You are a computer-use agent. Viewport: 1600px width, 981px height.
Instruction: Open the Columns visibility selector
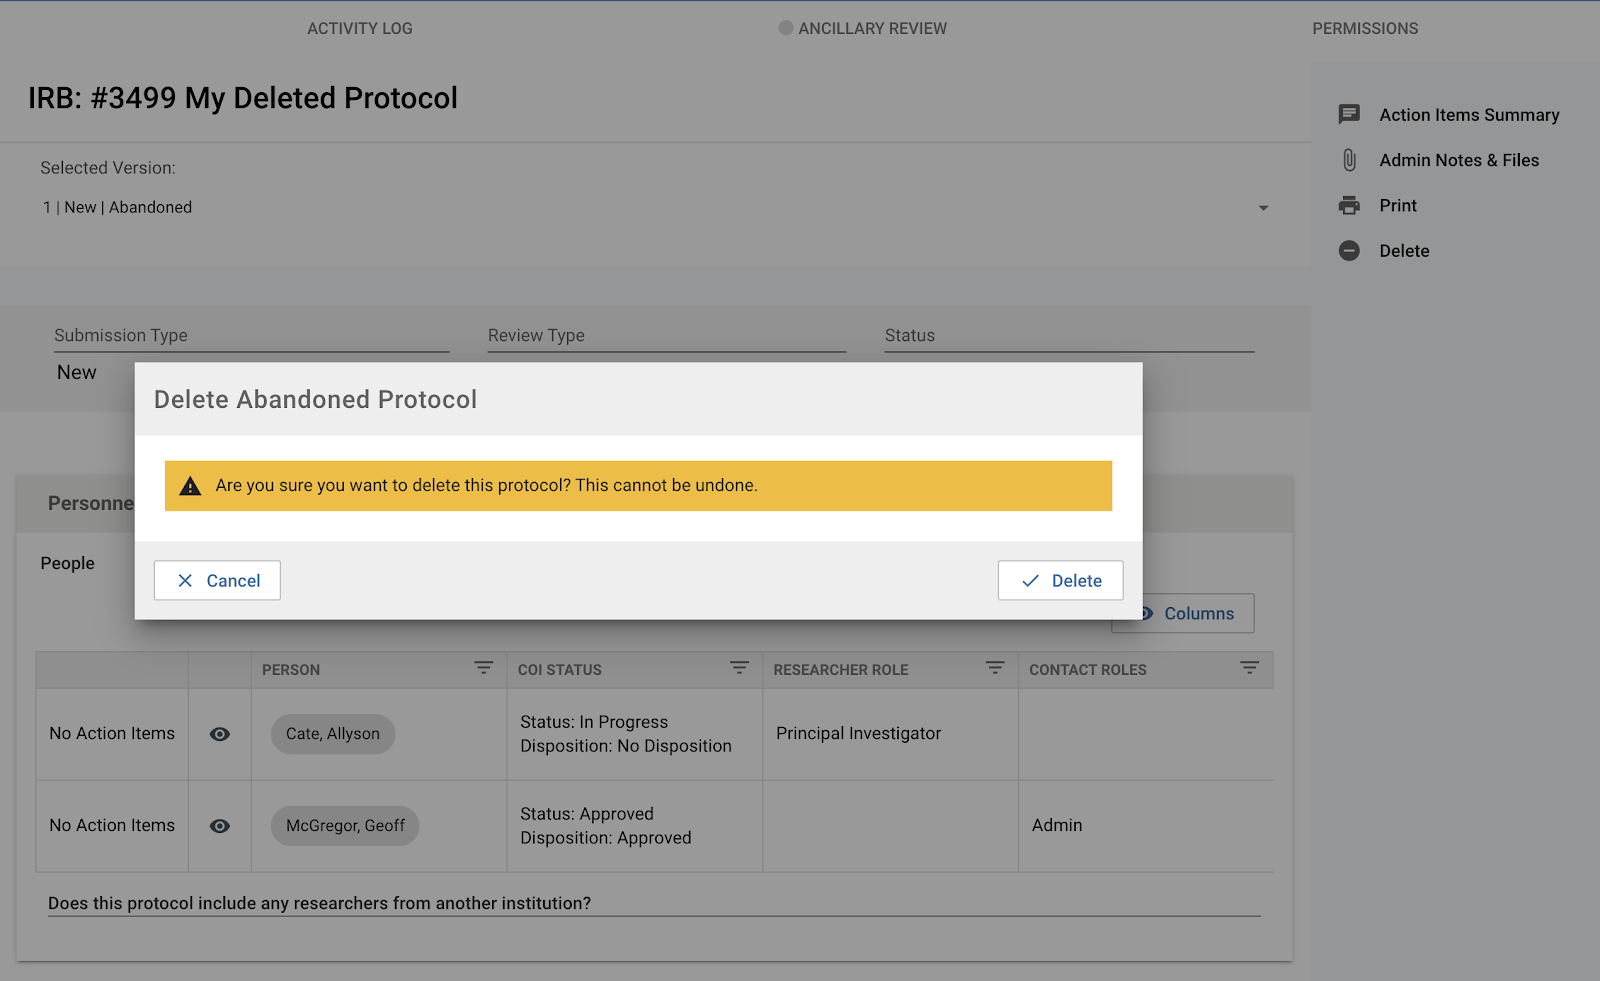[x=1190, y=614]
